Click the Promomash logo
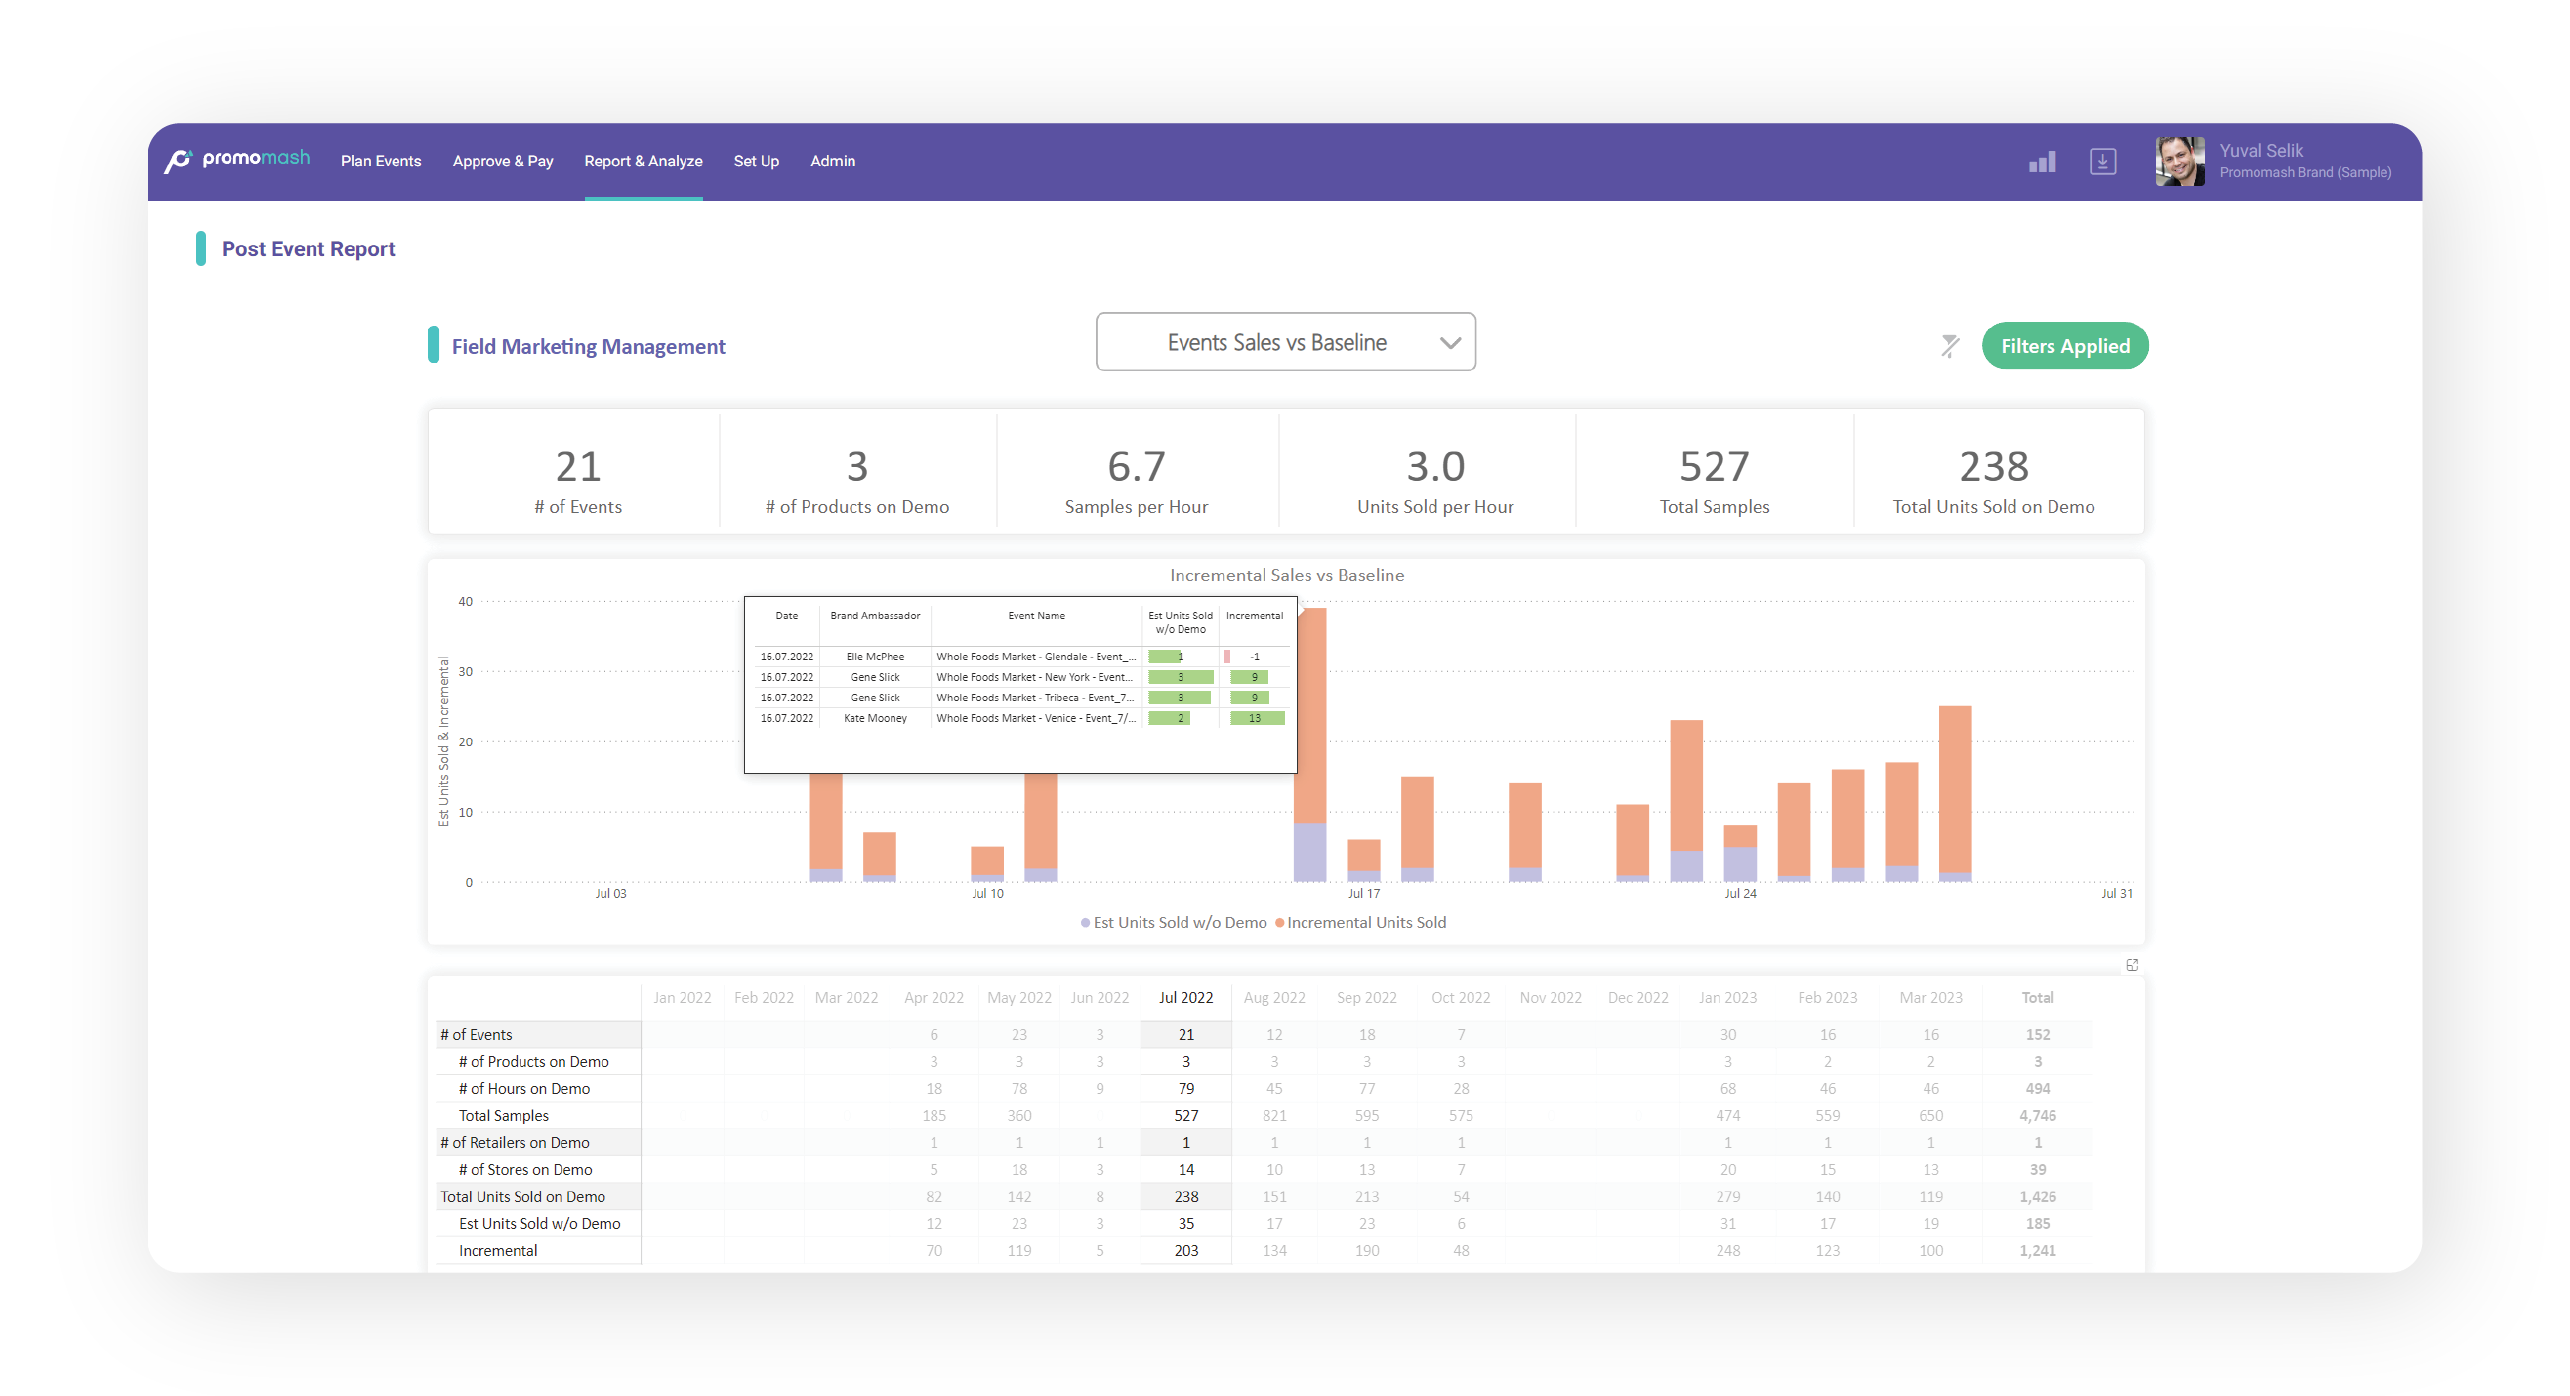Screen dimensions: 2570x1396 coord(238,160)
